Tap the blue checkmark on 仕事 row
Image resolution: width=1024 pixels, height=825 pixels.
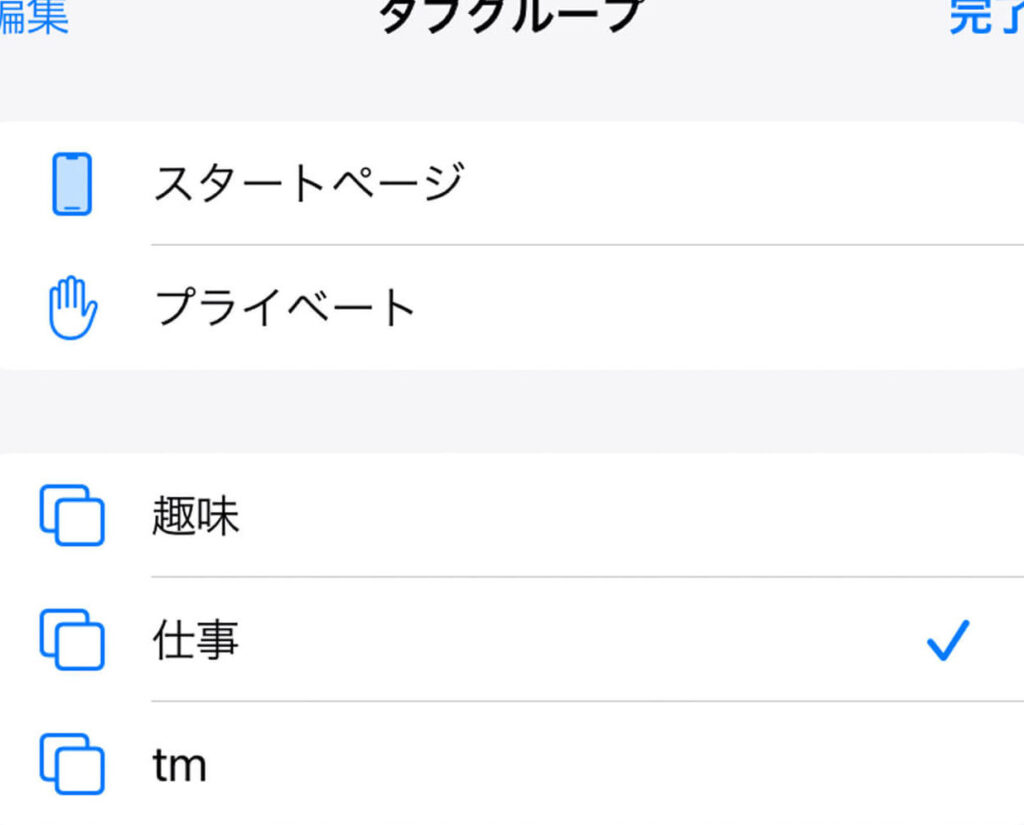[948, 641]
